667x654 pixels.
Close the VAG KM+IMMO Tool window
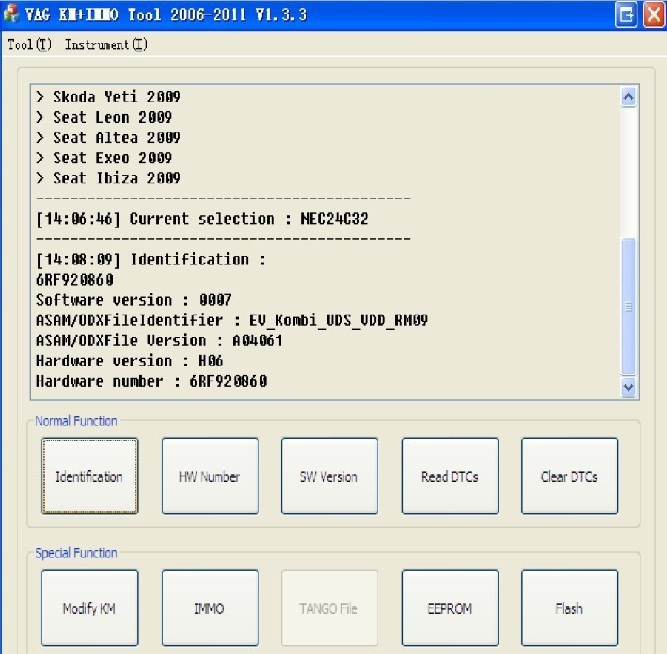[654, 15]
